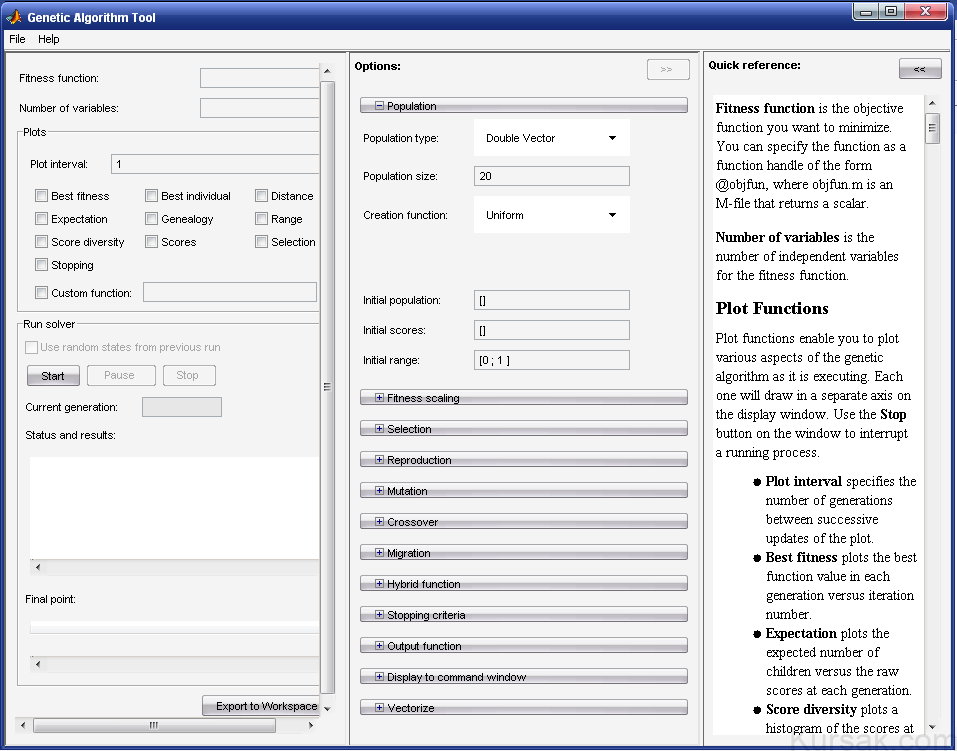957x751 pixels.
Task: Open the Help menu
Action: click(x=49, y=39)
